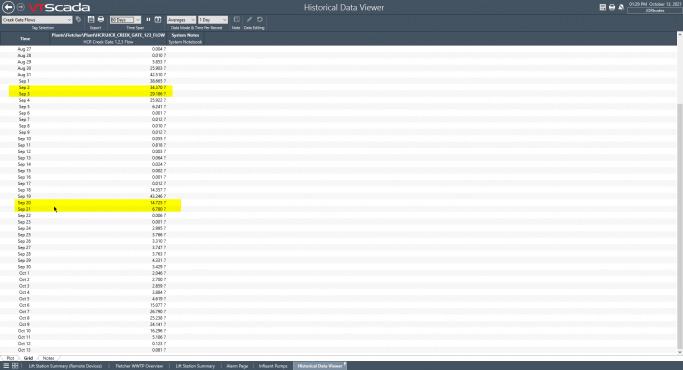Click the Data Editing undo icon

[260, 20]
